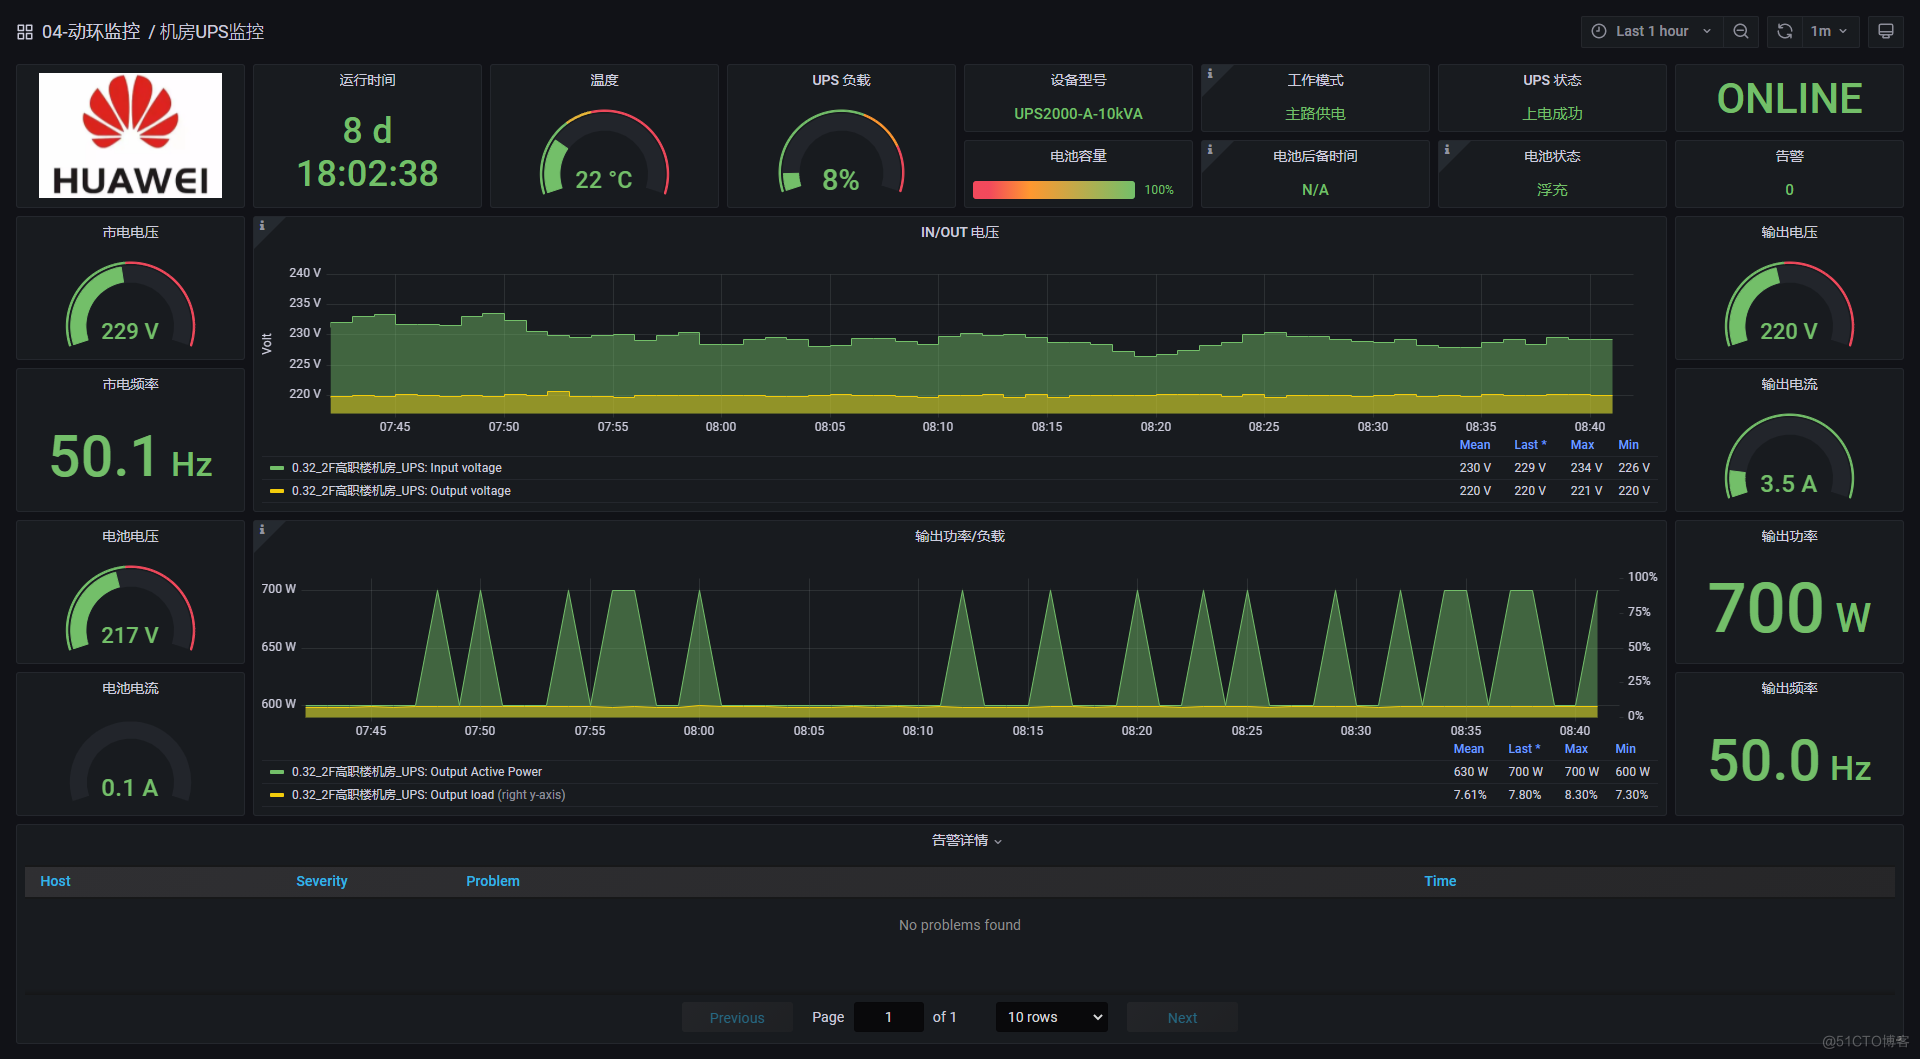Show info icon on 电池状态 panel
Screen dimensions: 1920x1059
(x=1447, y=150)
